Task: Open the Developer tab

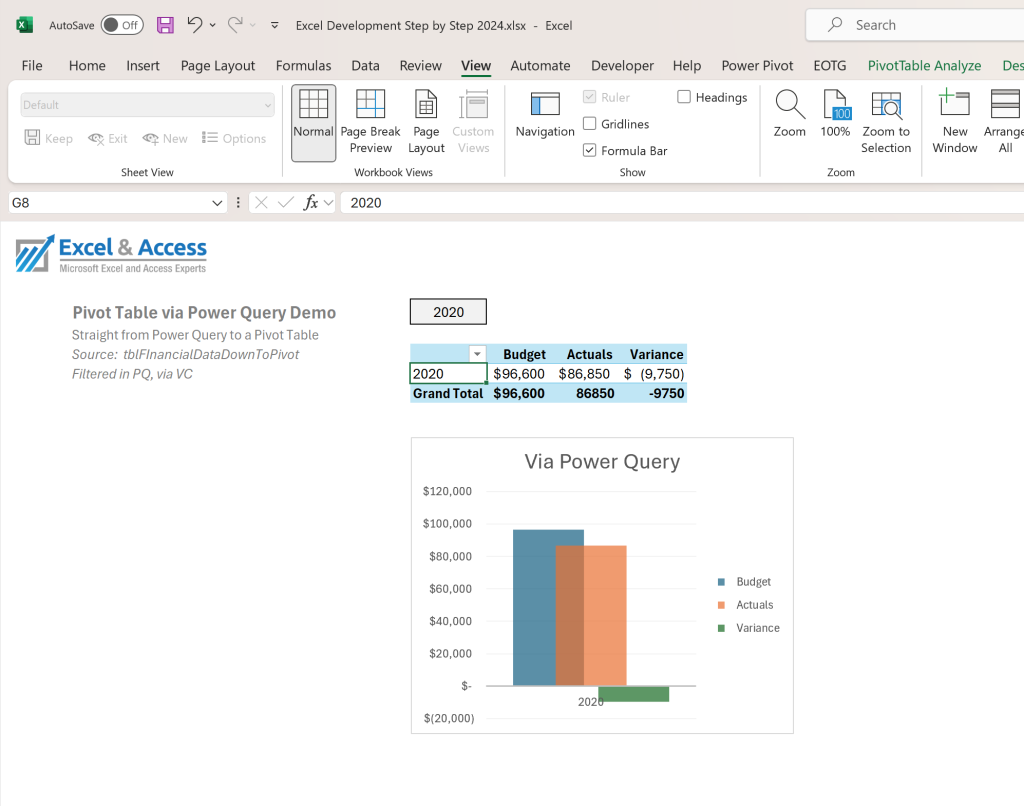Action: 622,65
